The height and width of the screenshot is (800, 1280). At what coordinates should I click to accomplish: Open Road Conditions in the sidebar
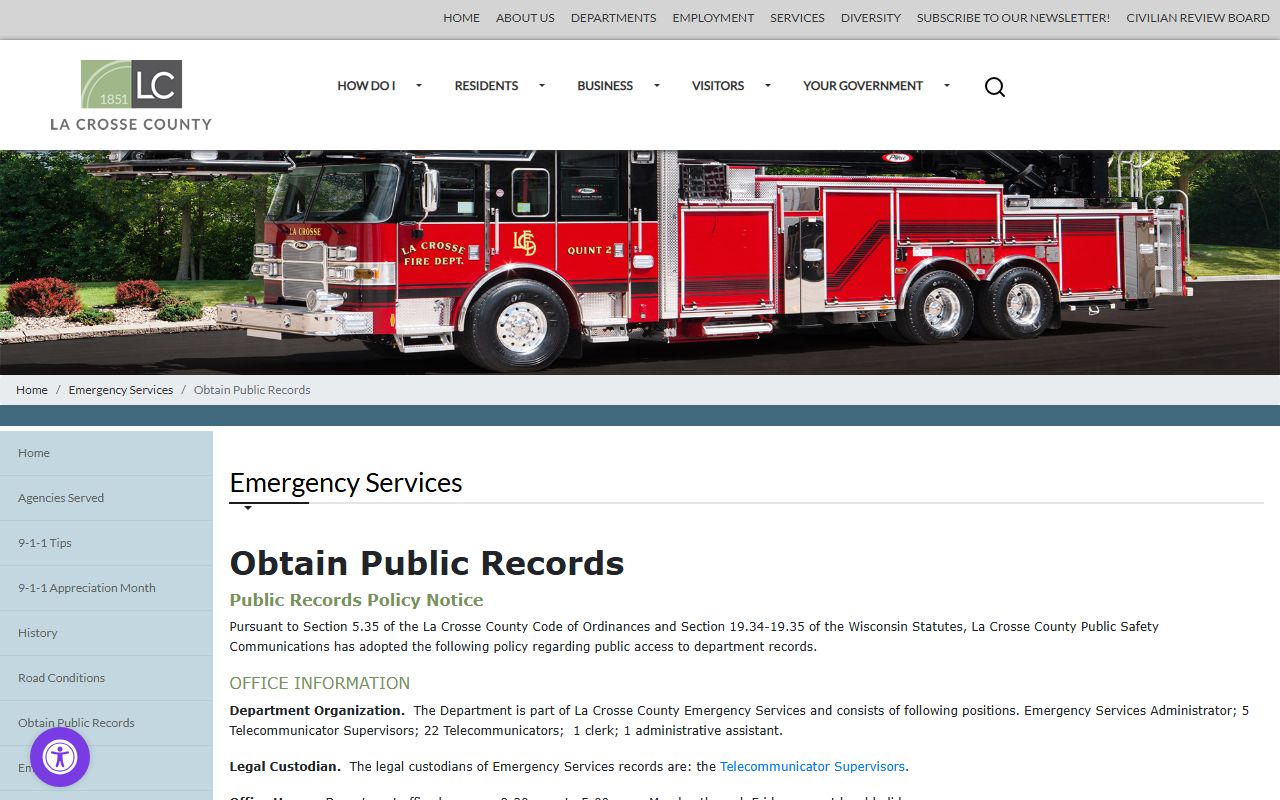click(106, 678)
